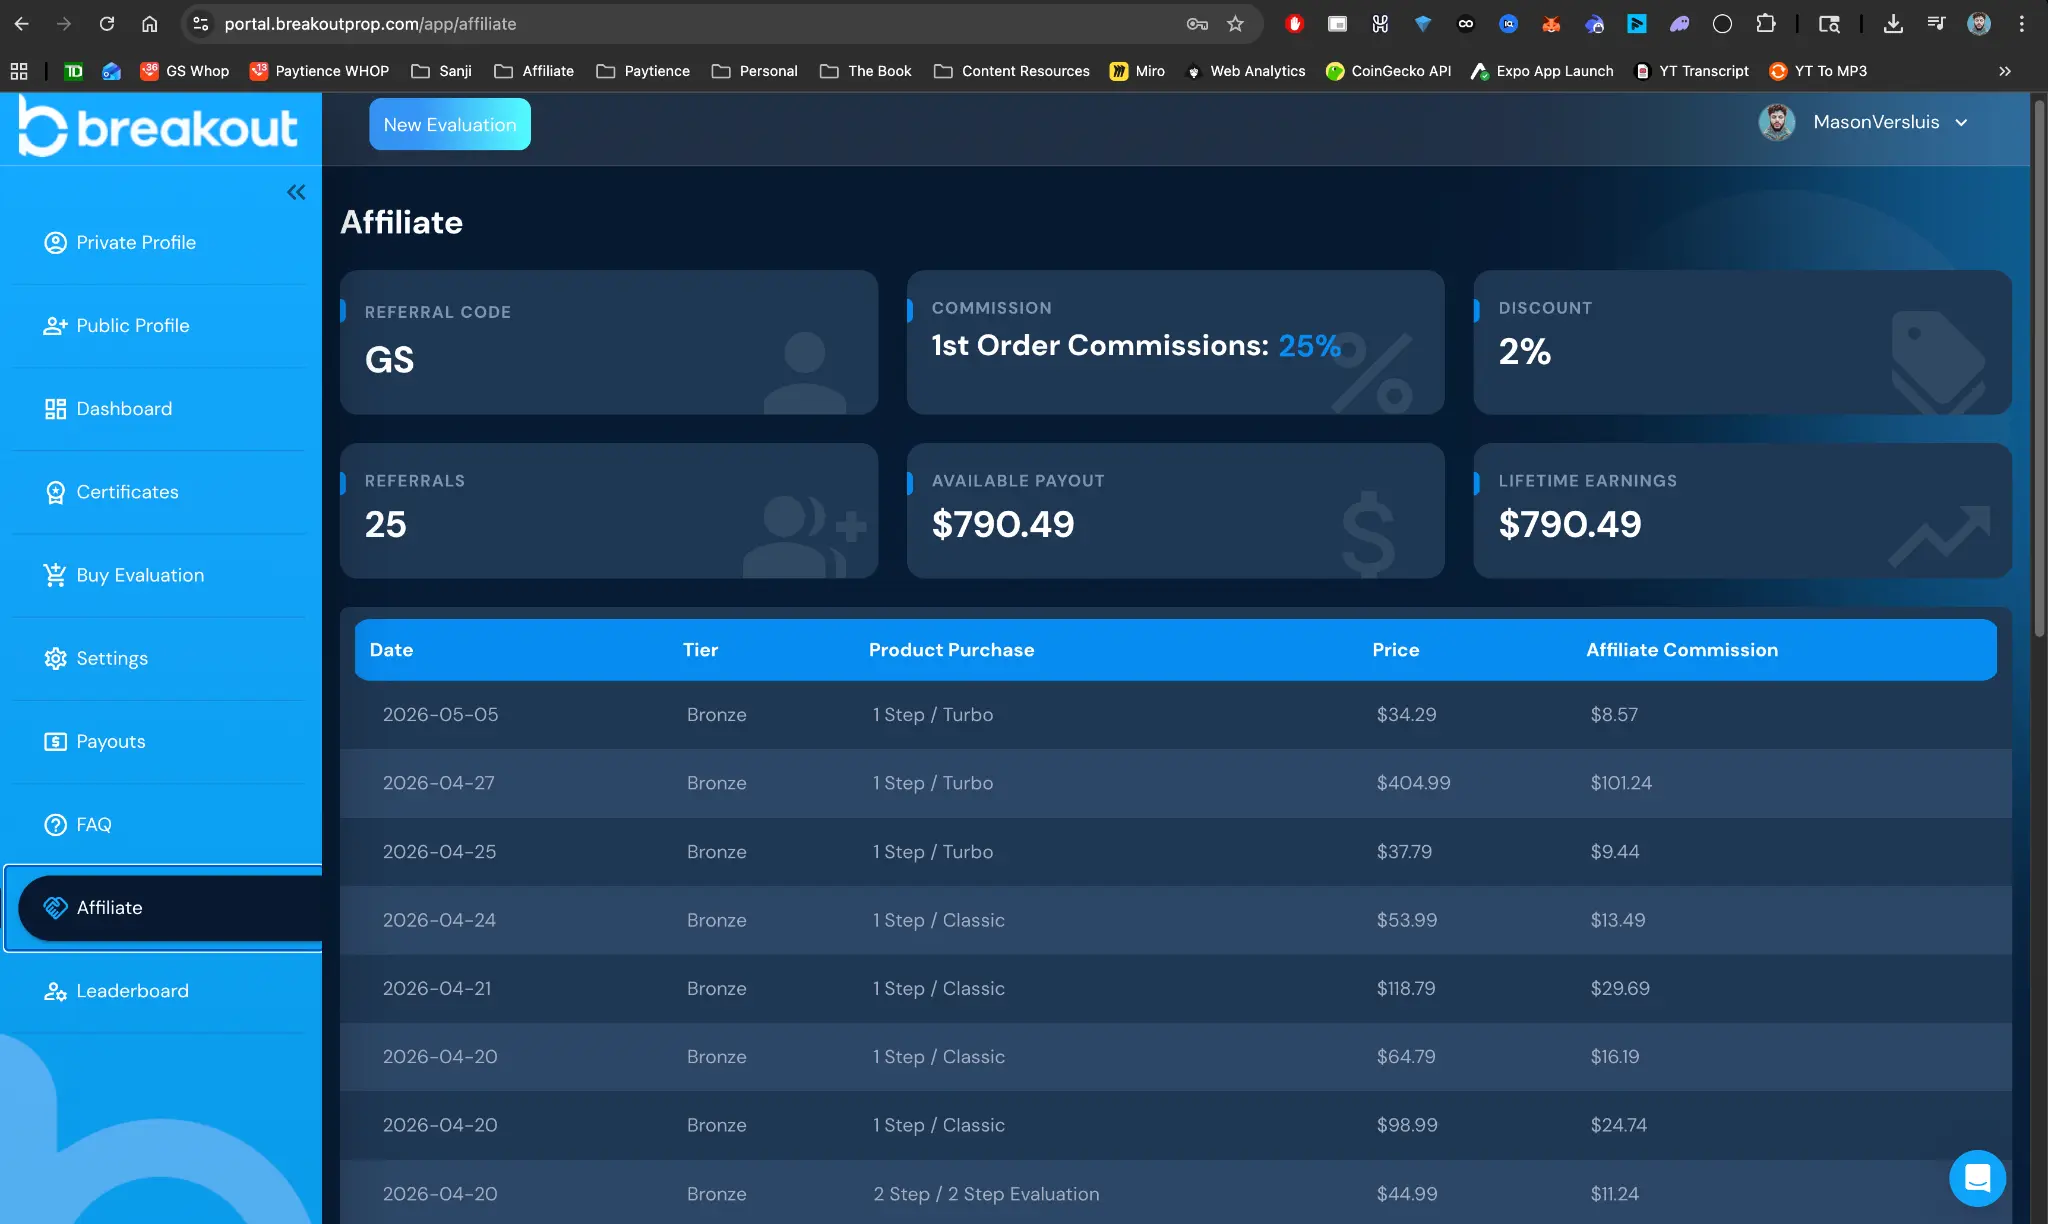Screen dimensions: 2048x1224
Task: Click the MasonVersluis profile avatar
Action: click(1777, 122)
